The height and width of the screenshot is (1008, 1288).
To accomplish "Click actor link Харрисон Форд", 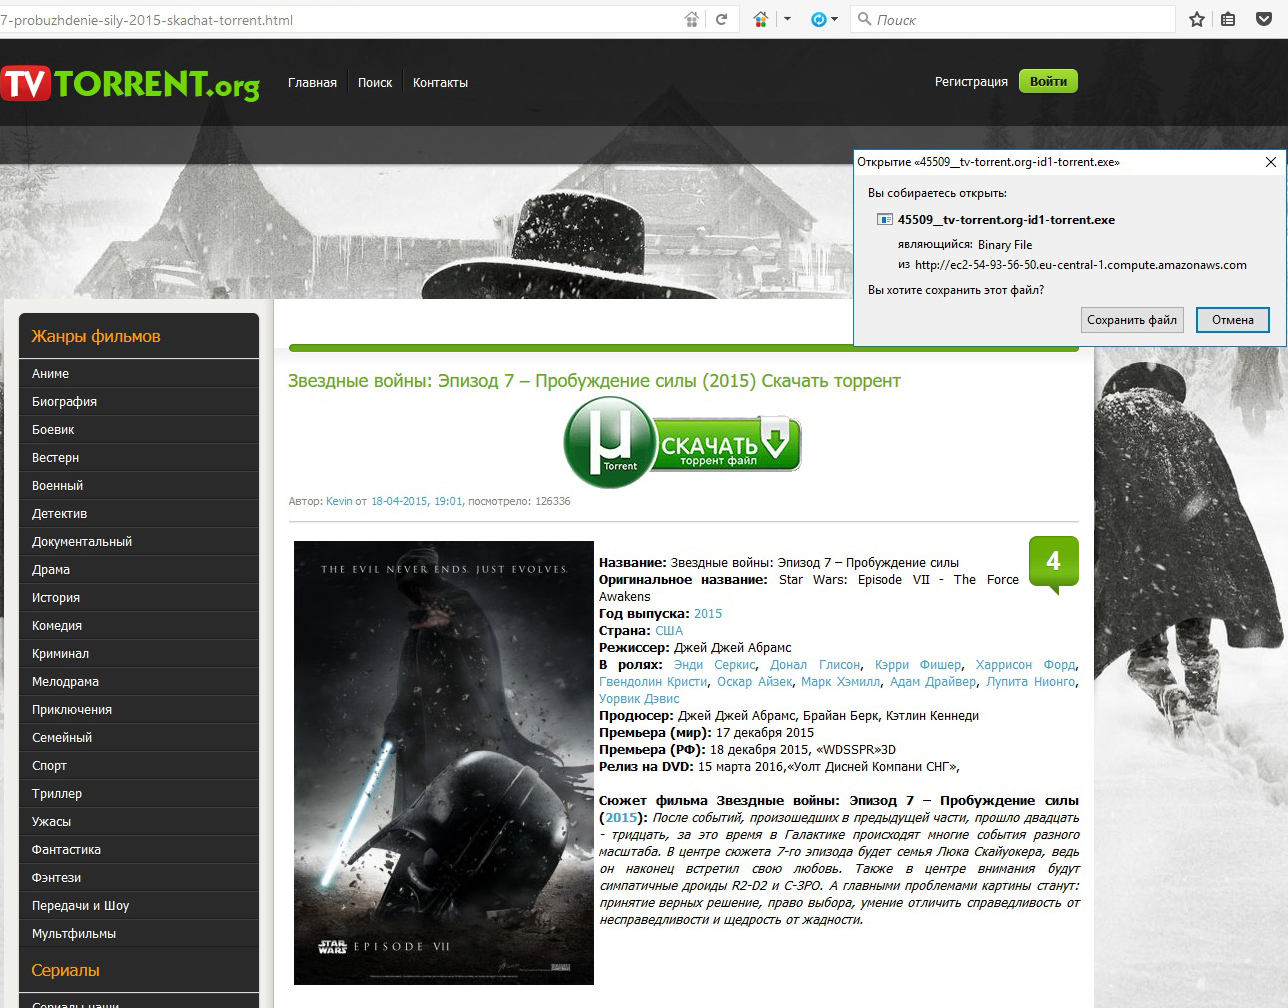I will [x=1025, y=665].
